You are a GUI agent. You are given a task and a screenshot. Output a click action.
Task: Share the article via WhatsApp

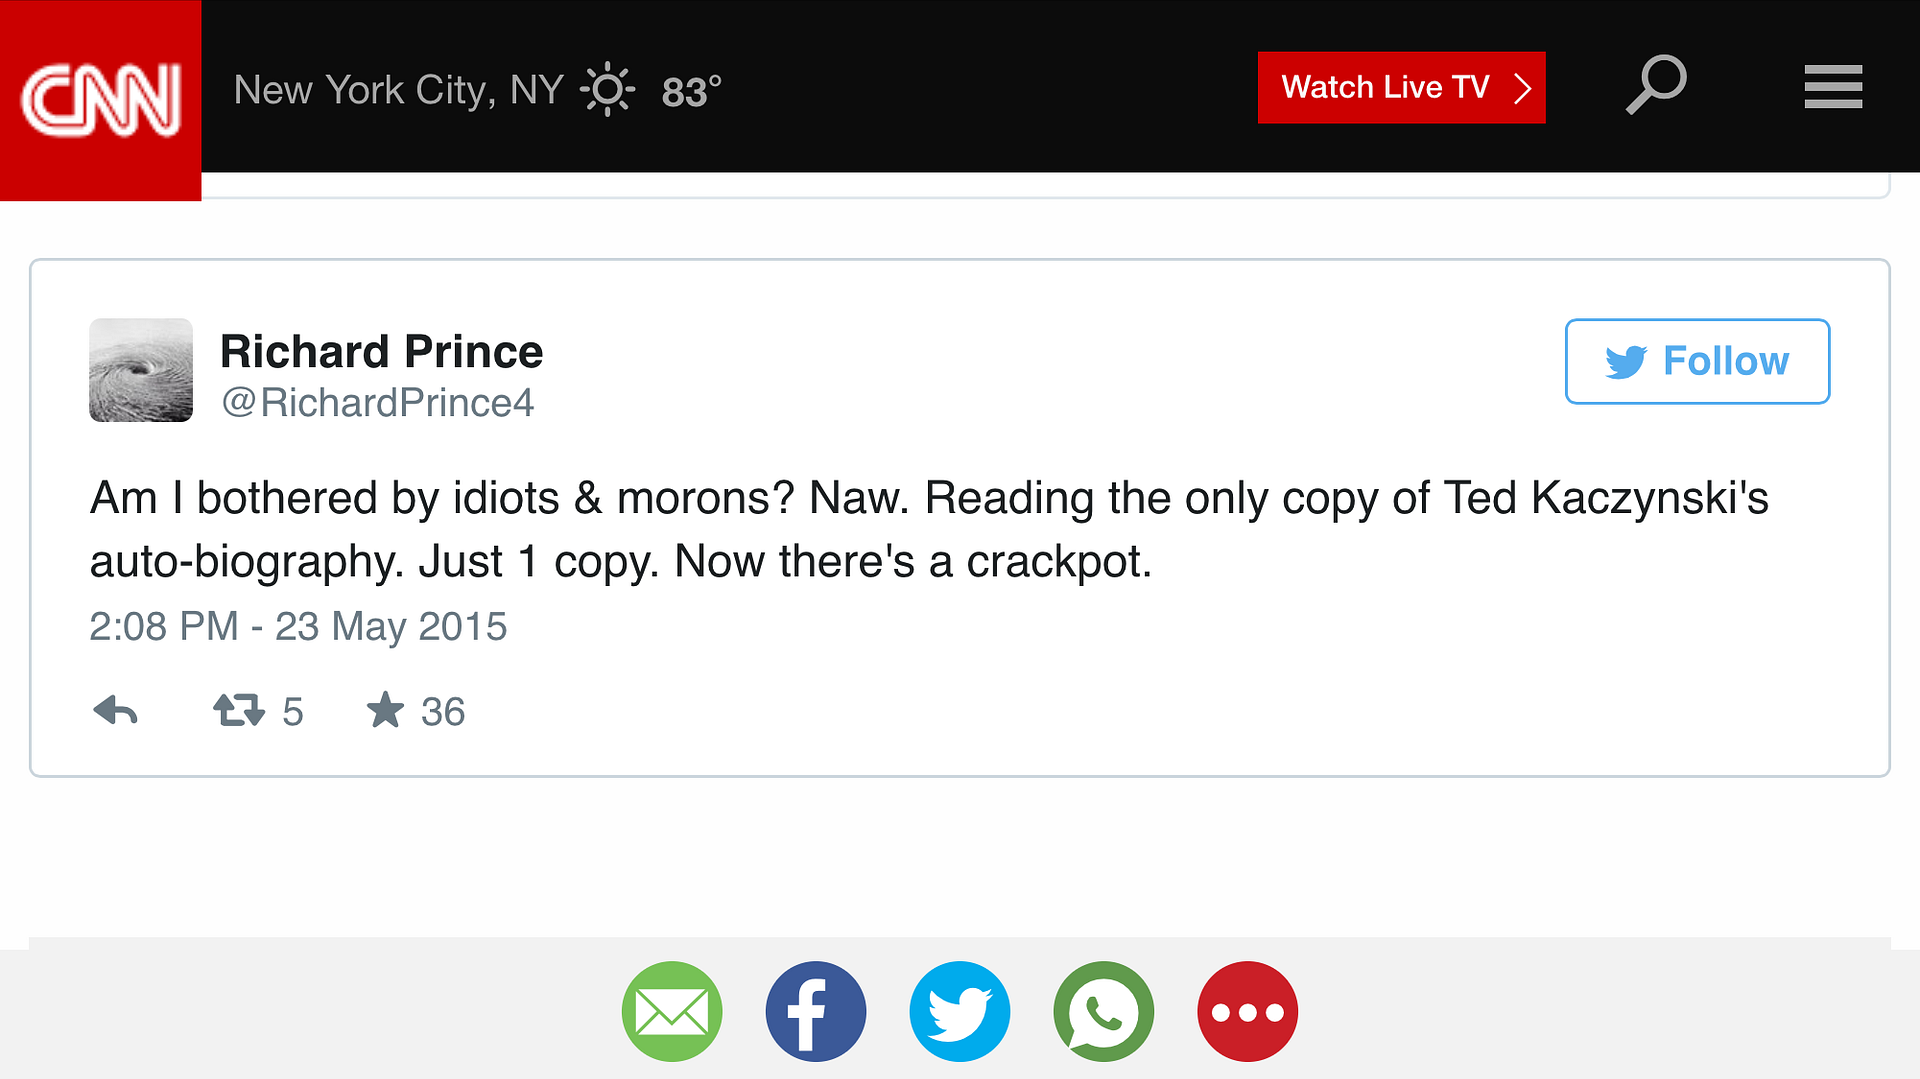click(1104, 1011)
